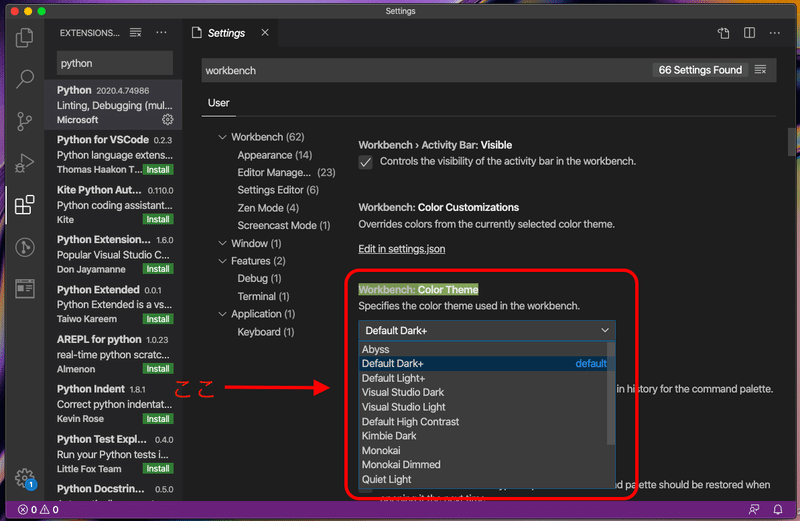This screenshot has width=800, height=521.
Task: Select Monokai Dimmed theme option
Action: point(483,465)
